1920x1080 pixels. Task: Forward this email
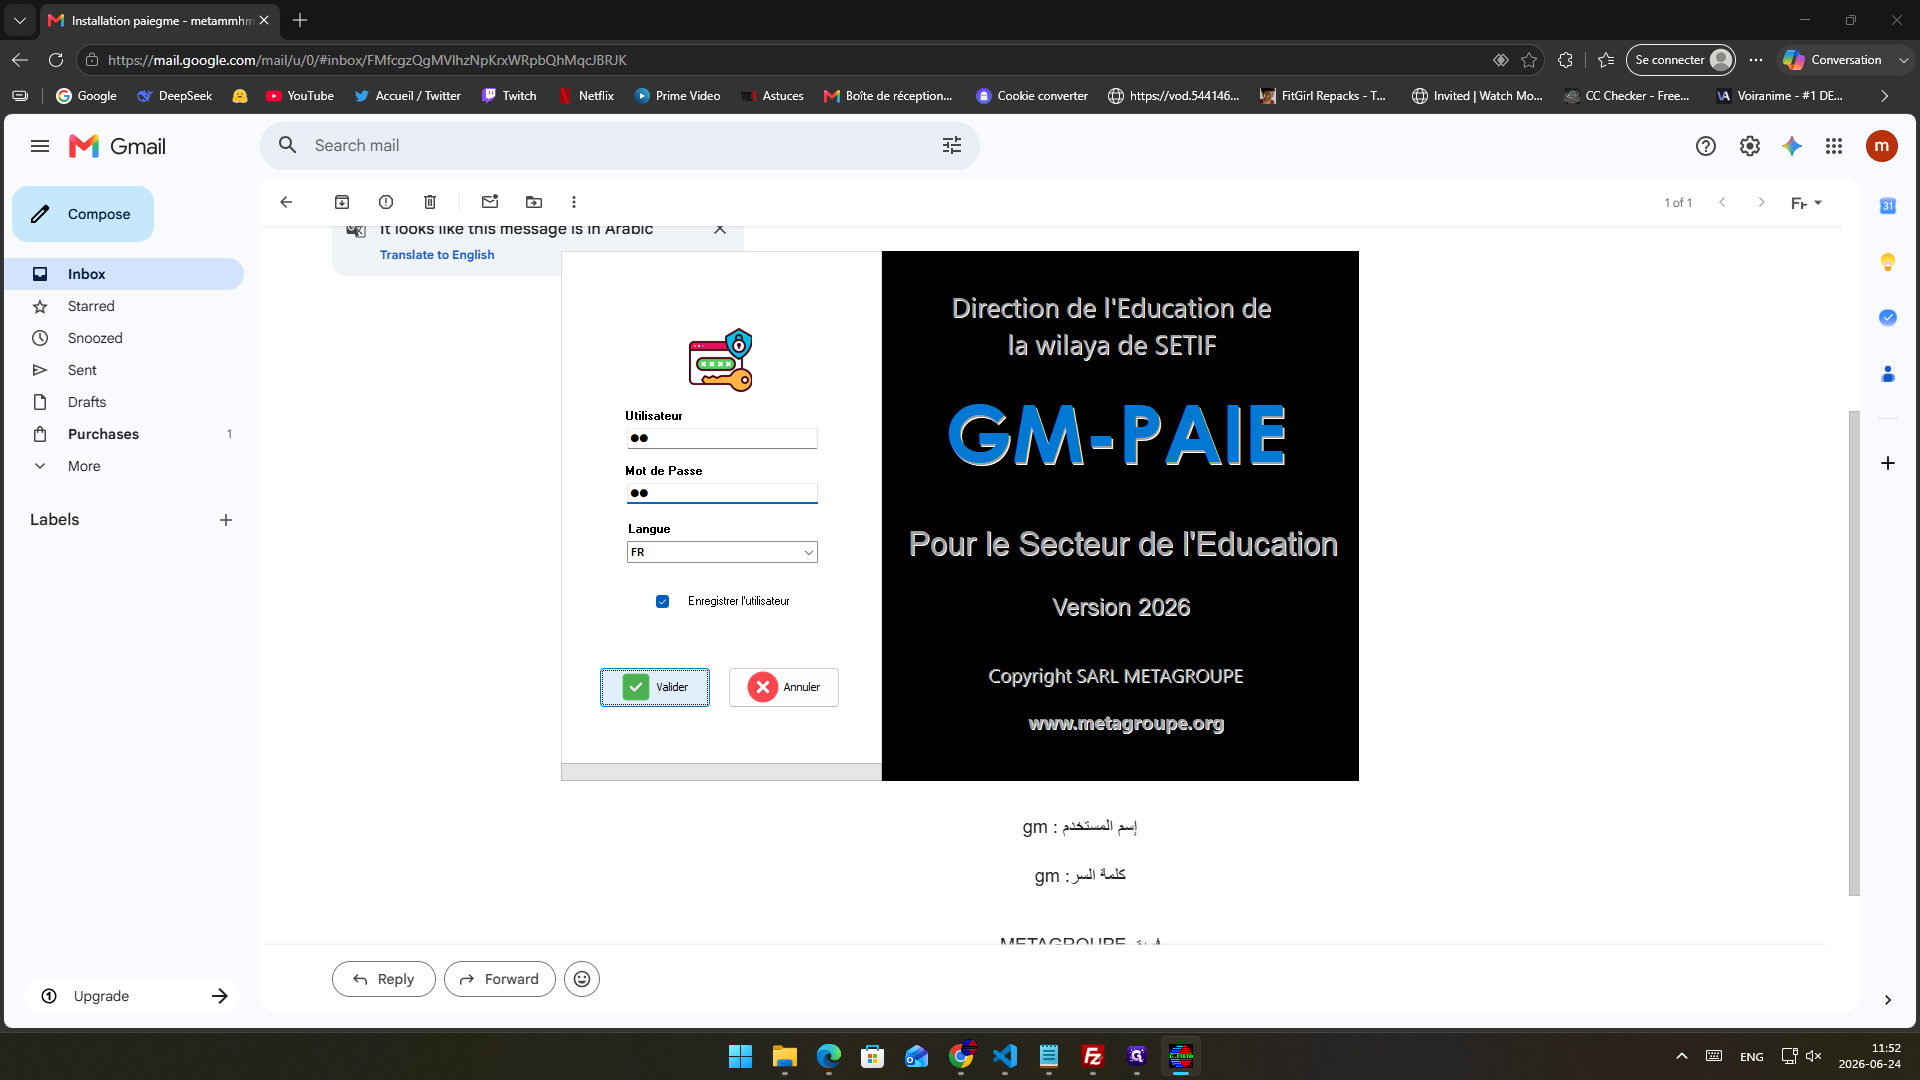[x=499, y=979]
